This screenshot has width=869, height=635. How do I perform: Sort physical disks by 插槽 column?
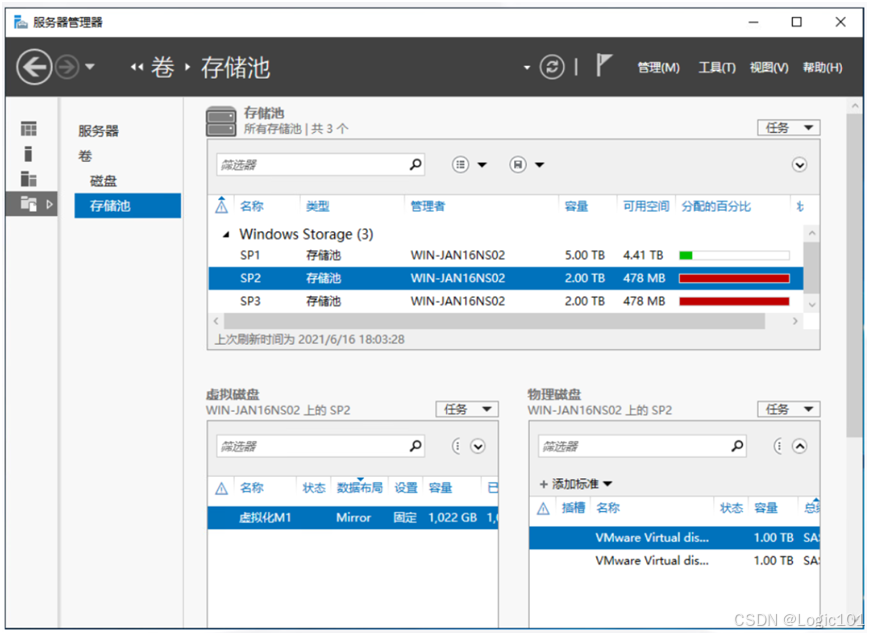point(573,508)
